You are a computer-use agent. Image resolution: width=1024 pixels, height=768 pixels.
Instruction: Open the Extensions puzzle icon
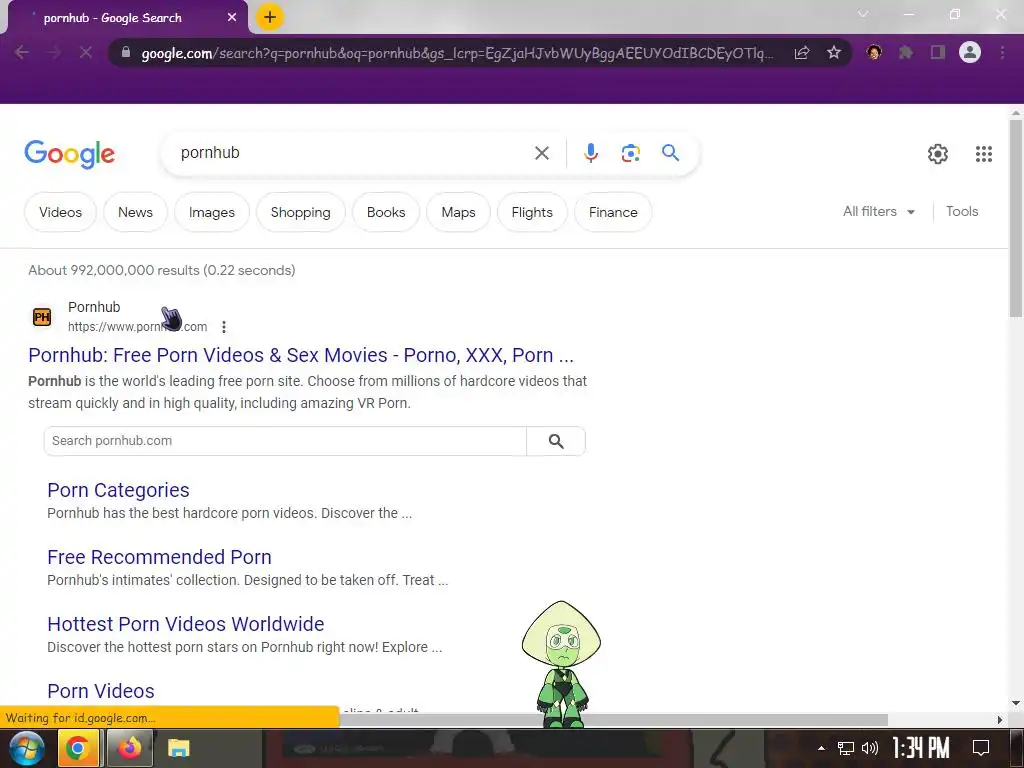905,52
